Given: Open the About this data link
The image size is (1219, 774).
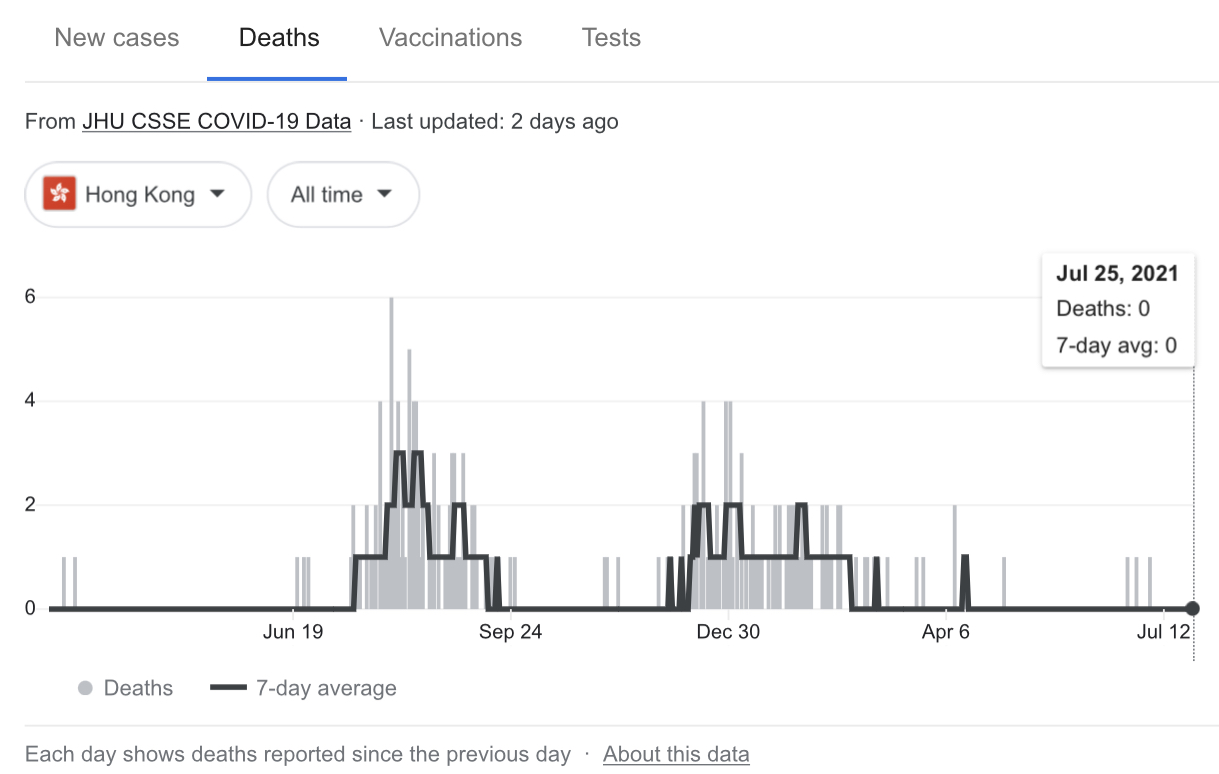Looking at the screenshot, I should pos(676,754).
